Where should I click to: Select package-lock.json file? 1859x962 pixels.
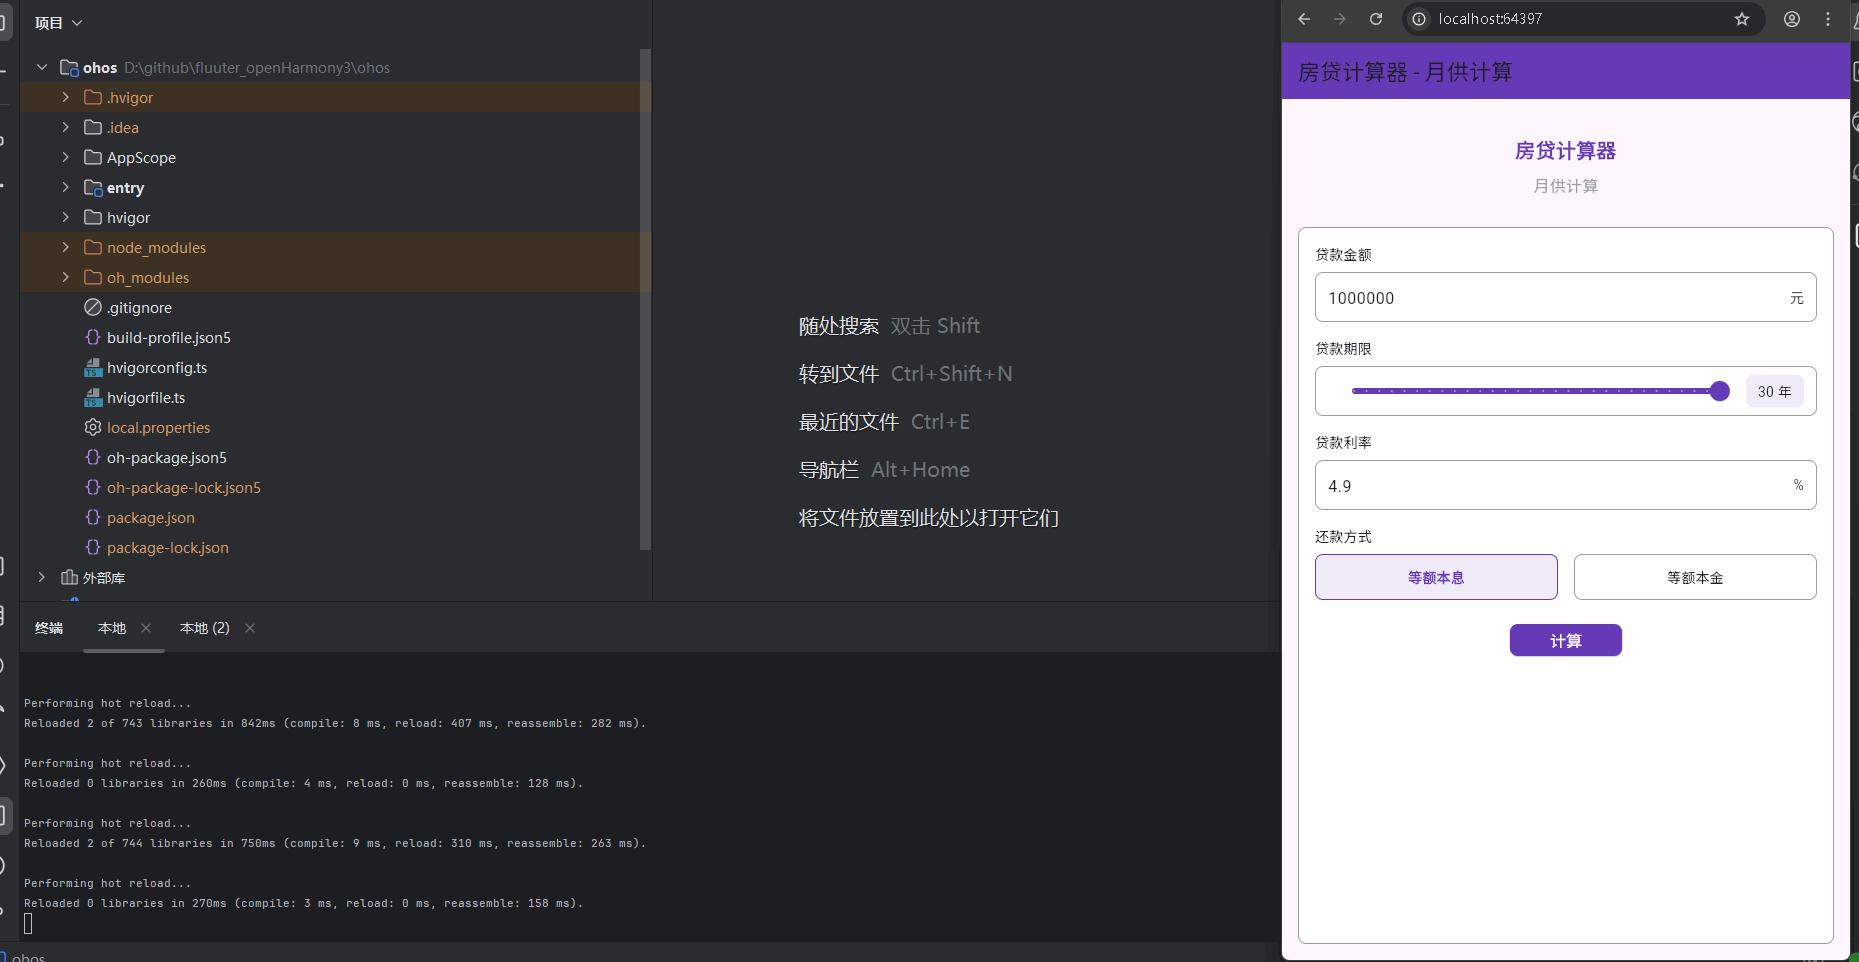click(x=168, y=547)
